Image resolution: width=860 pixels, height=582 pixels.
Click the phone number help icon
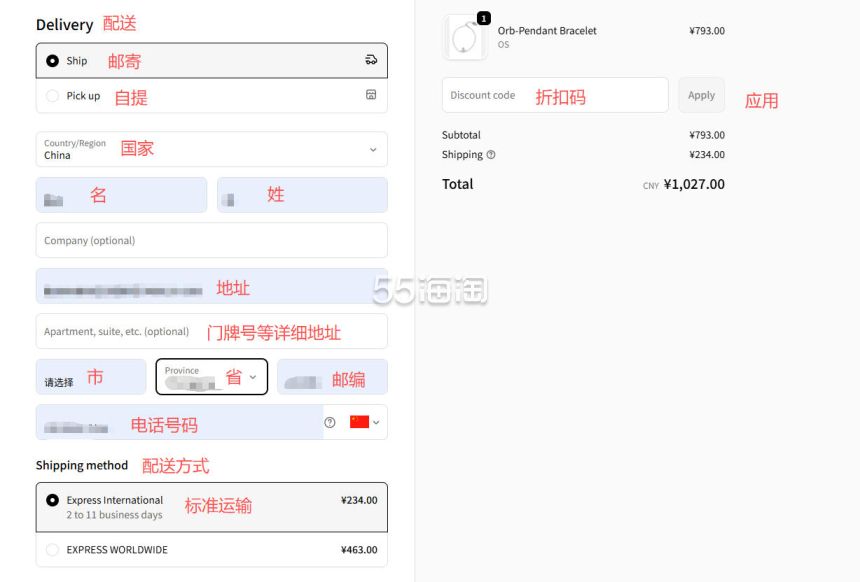(330, 422)
